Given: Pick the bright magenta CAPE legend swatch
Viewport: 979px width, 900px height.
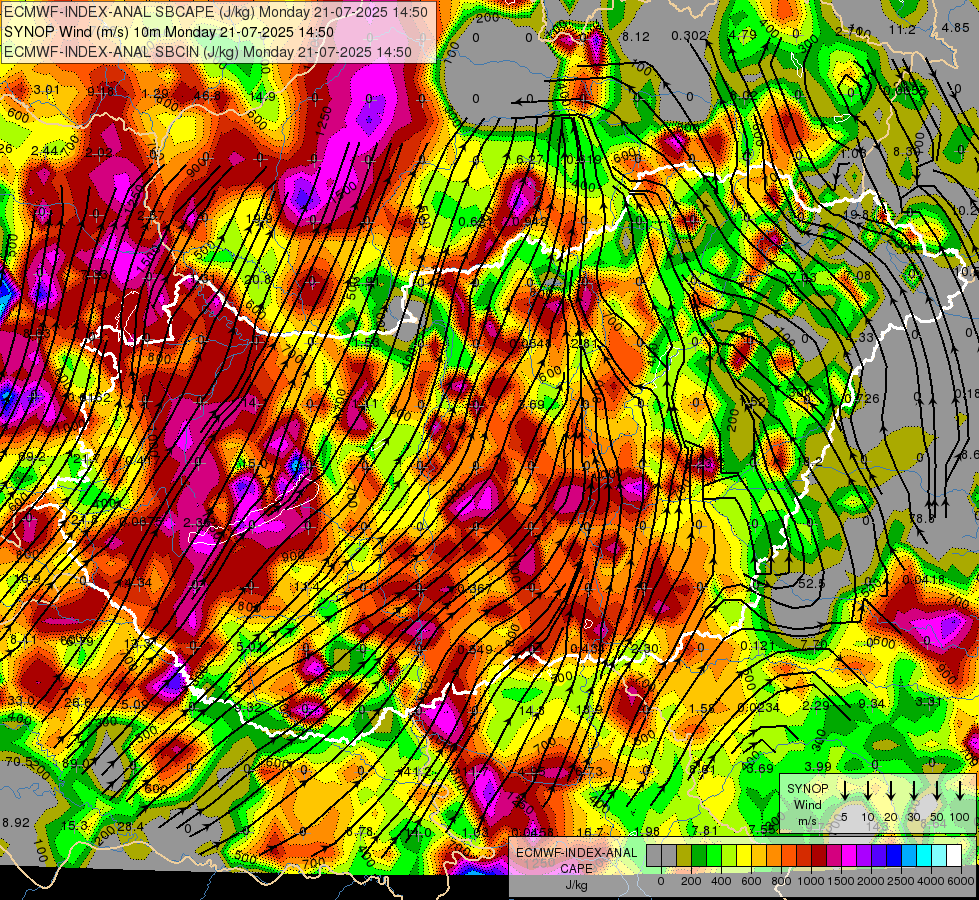Looking at the screenshot, I should tap(849, 855).
